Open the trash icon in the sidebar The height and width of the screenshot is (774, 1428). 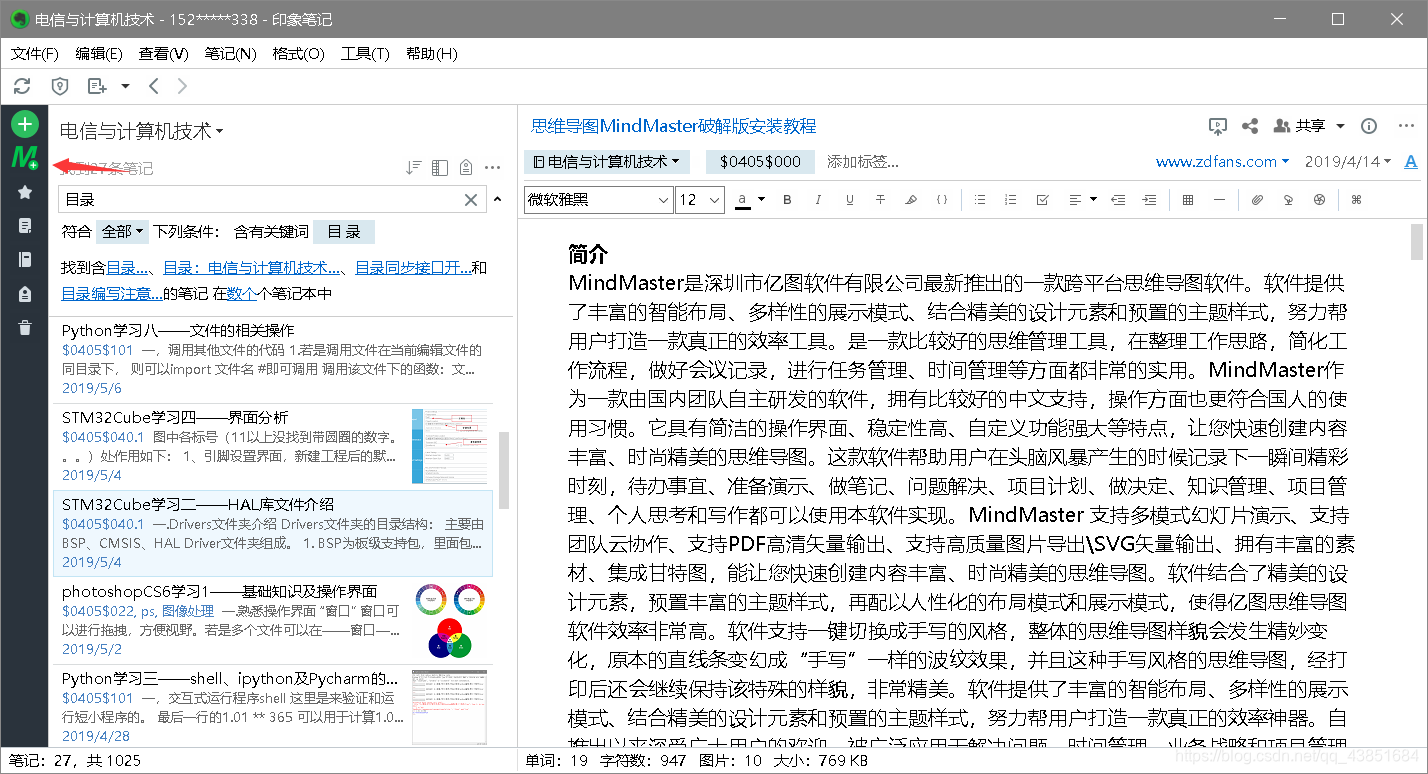[x=25, y=328]
